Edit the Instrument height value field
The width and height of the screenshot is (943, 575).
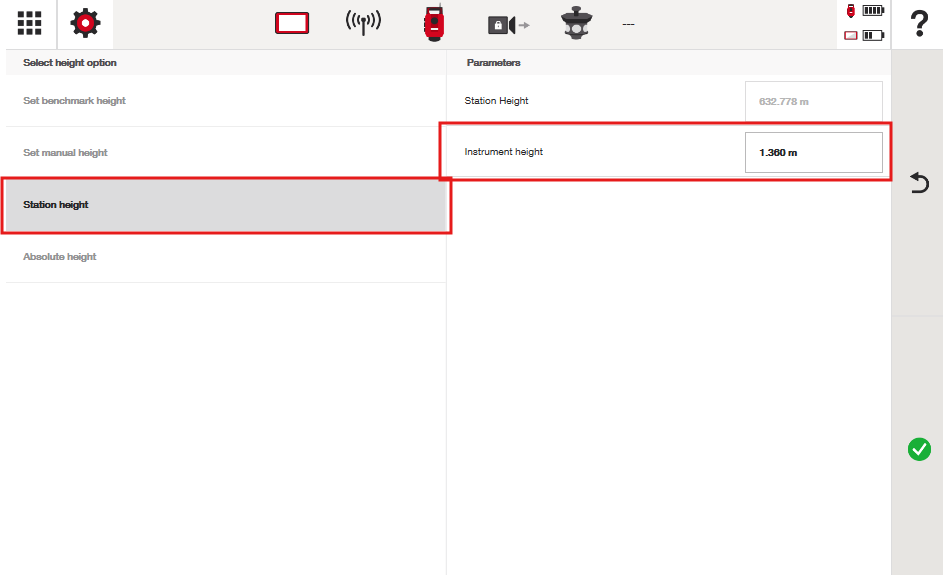coord(813,153)
